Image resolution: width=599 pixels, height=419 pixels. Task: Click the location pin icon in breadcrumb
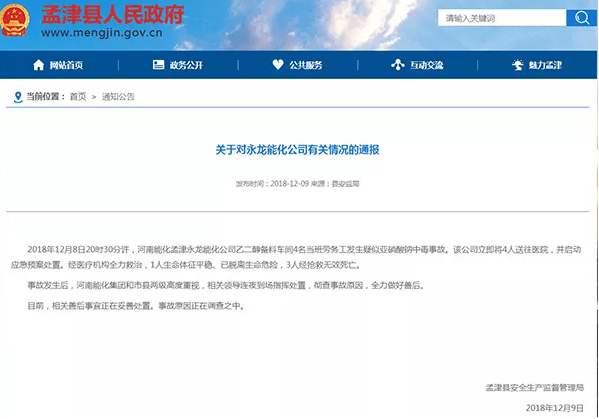click(x=18, y=97)
